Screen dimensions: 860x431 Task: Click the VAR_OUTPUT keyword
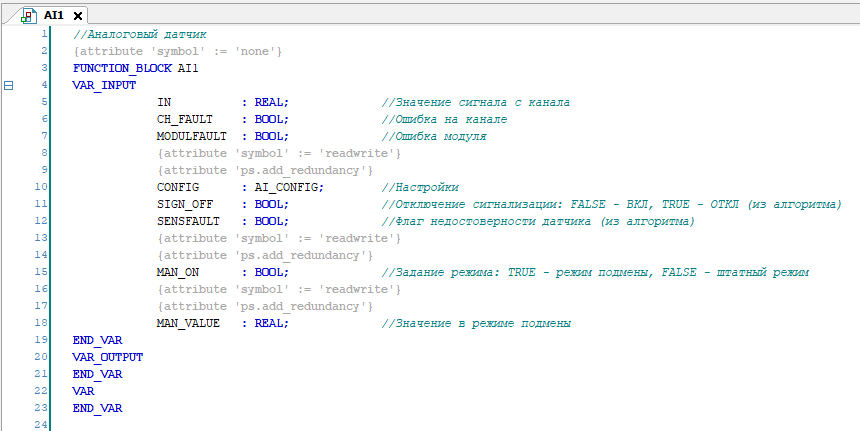107,357
